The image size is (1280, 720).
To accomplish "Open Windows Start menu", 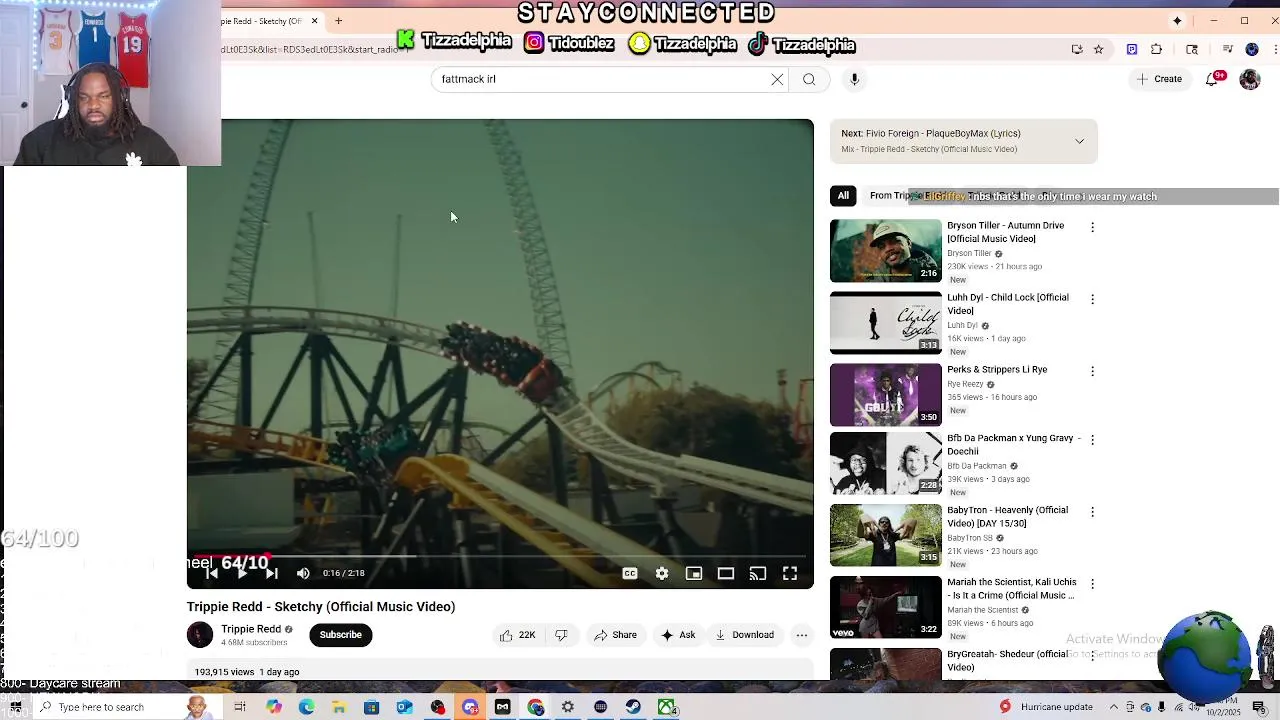I will pos(15,707).
